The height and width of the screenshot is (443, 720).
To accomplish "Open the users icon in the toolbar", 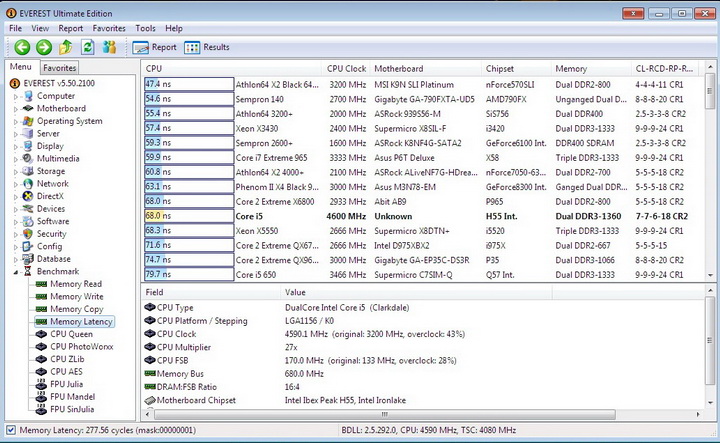I will [x=109, y=47].
